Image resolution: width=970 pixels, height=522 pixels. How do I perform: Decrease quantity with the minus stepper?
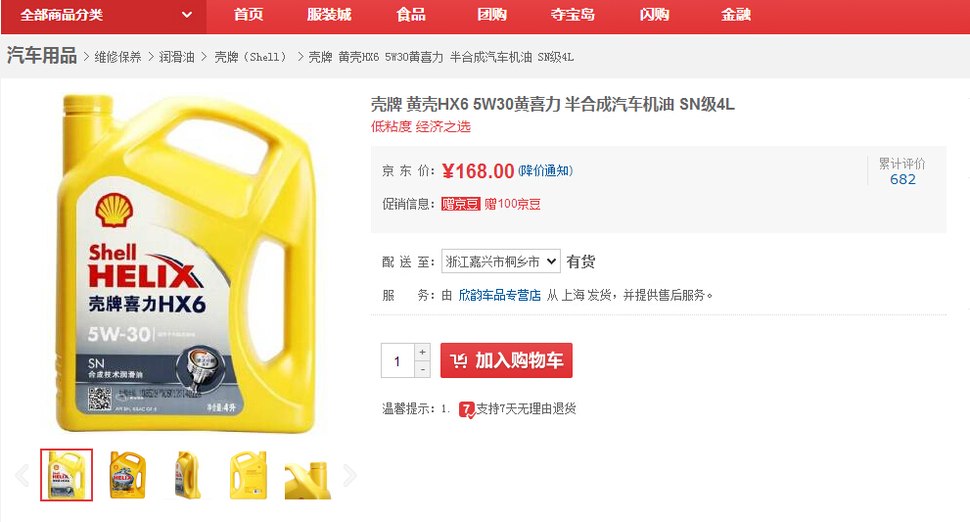pyautogui.click(x=422, y=369)
